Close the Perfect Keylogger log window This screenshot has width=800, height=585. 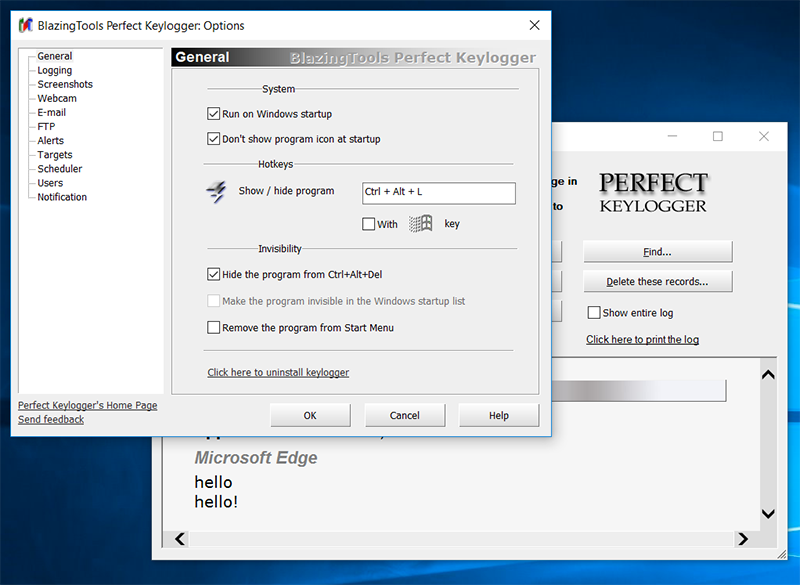pyautogui.click(x=764, y=136)
